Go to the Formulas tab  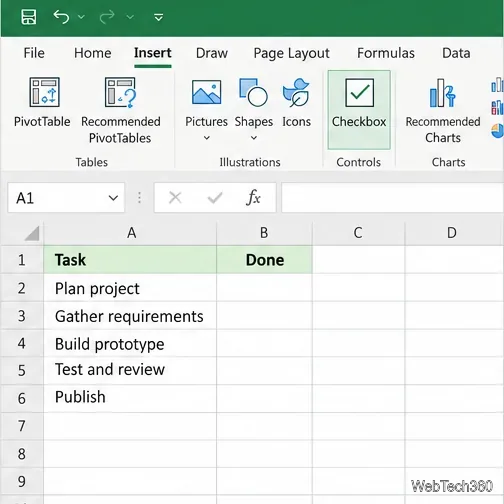[386, 53]
